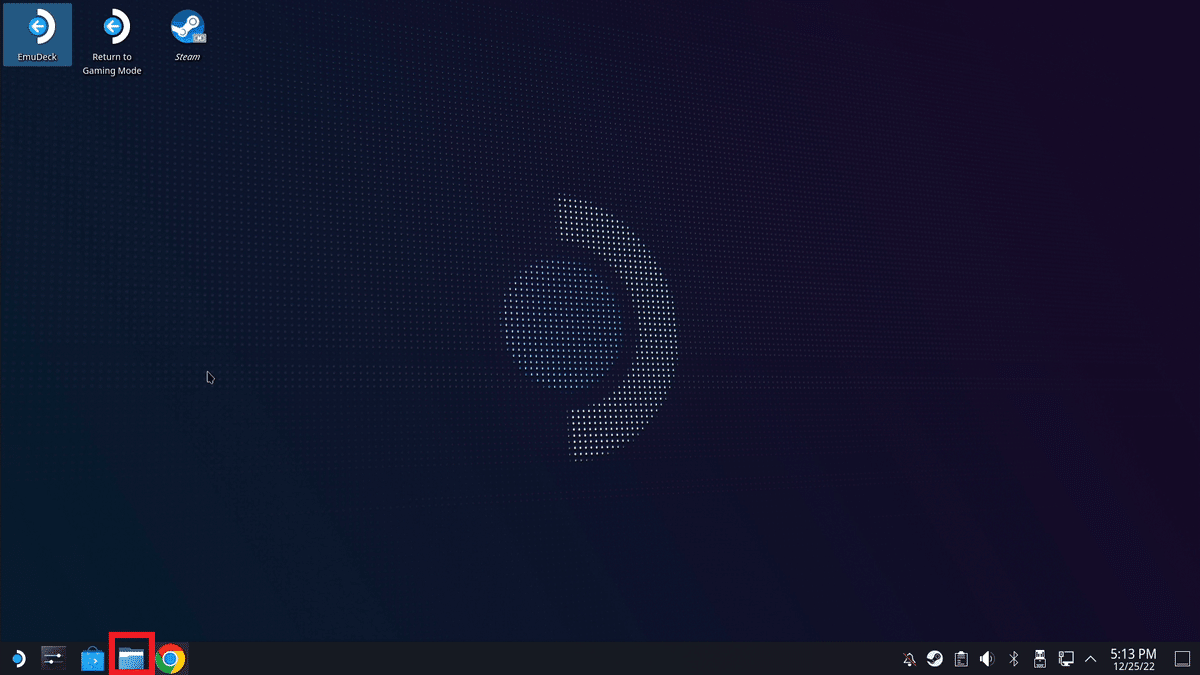Open the network connections tray icon
The image size is (1200, 675).
[x=1066, y=659]
